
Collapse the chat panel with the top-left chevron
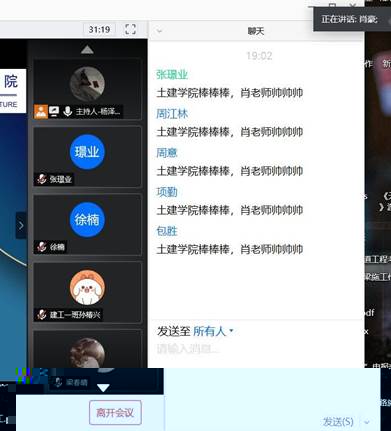pos(159,31)
